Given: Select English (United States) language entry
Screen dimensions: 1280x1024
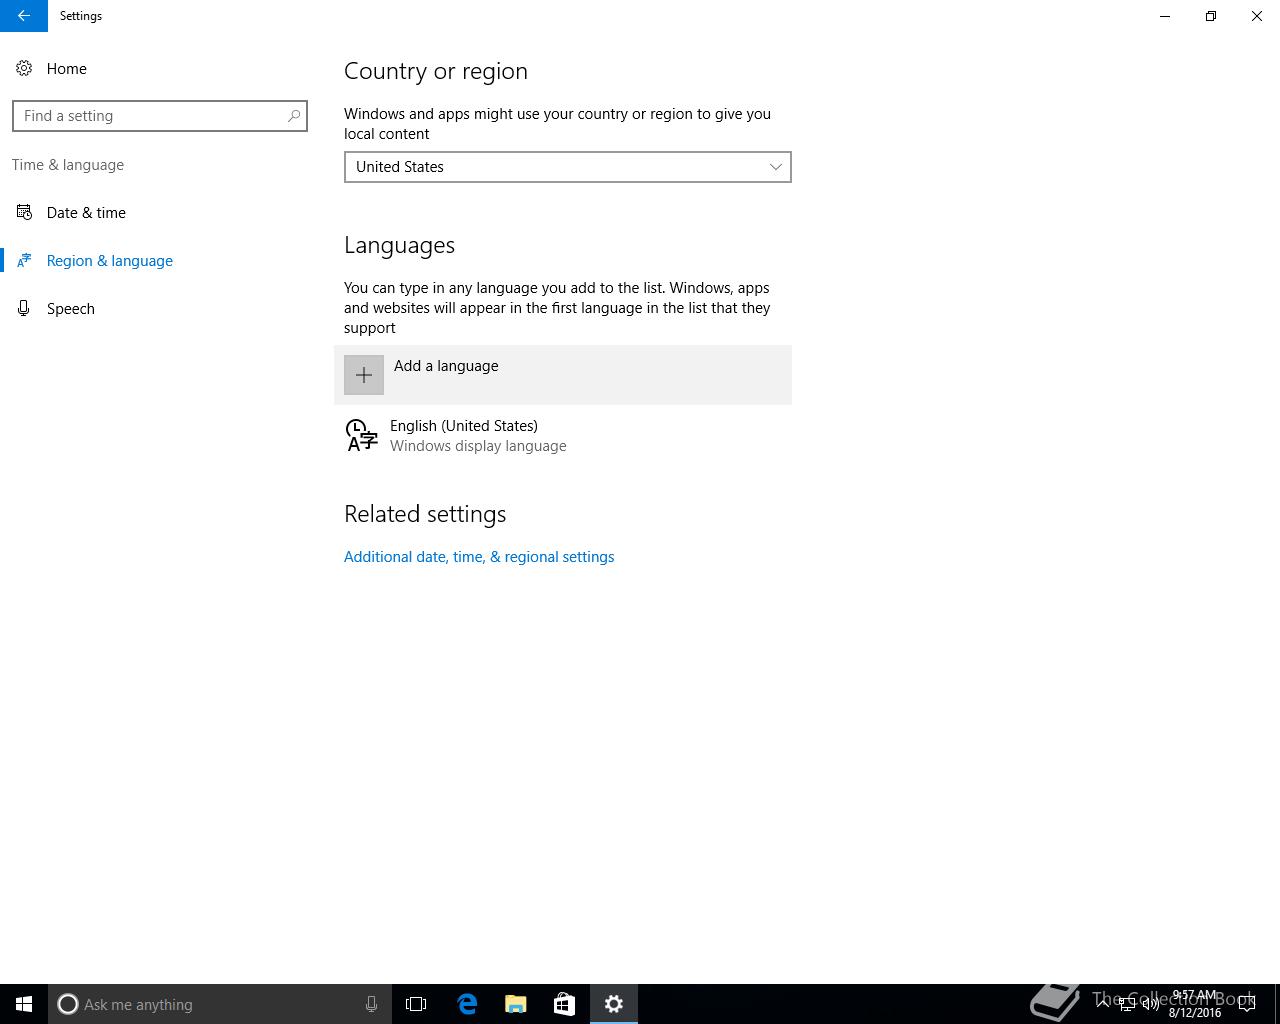Looking at the screenshot, I should click(x=563, y=436).
